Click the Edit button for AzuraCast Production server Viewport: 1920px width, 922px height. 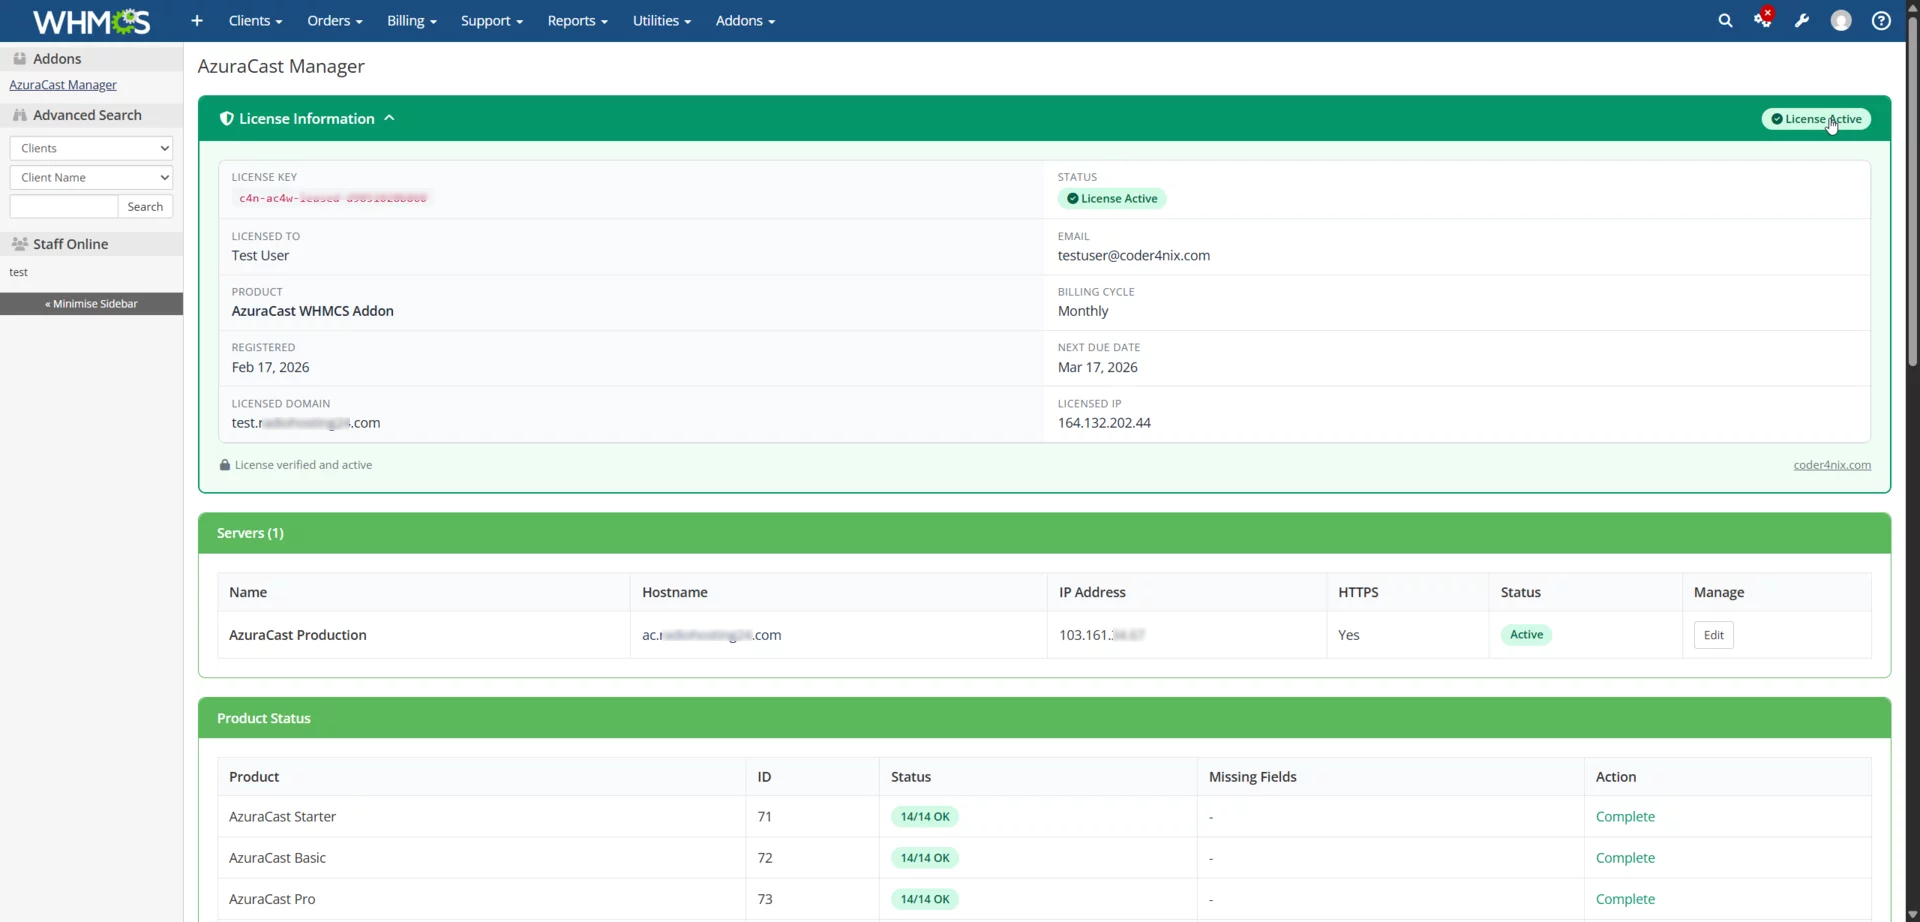click(x=1713, y=634)
